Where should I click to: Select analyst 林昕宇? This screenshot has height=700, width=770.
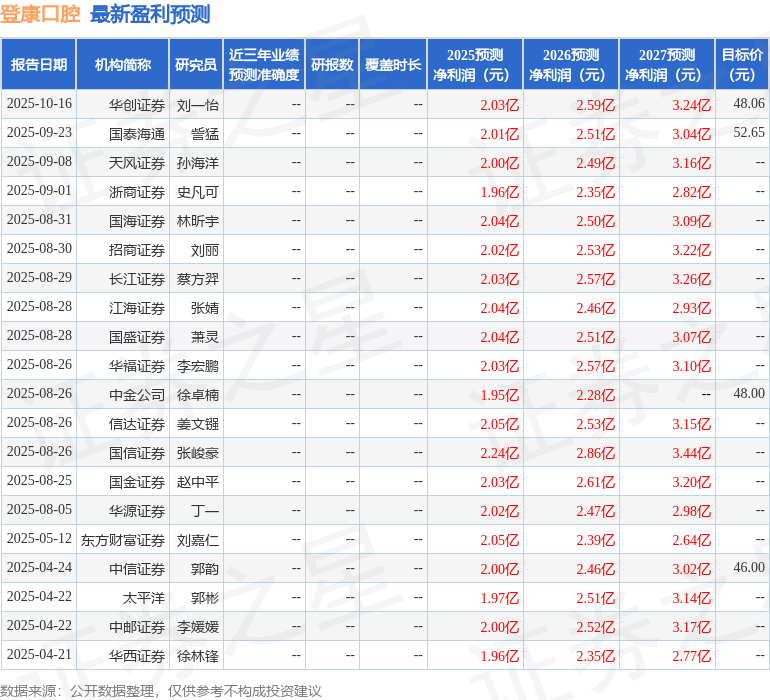point(197,221)
